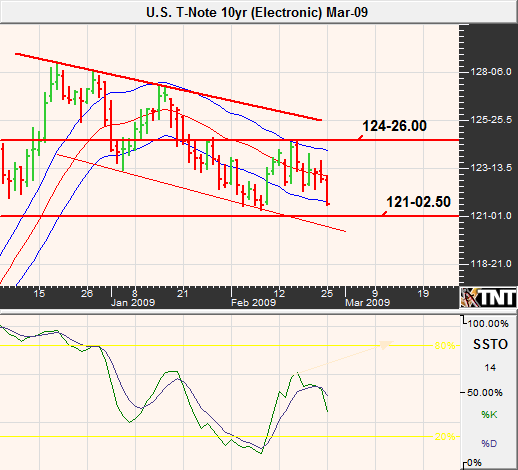Viewport: 518px width, 470px height.
Task: Select the 123-13.5 price axis label
Action: tap(490, 168)
